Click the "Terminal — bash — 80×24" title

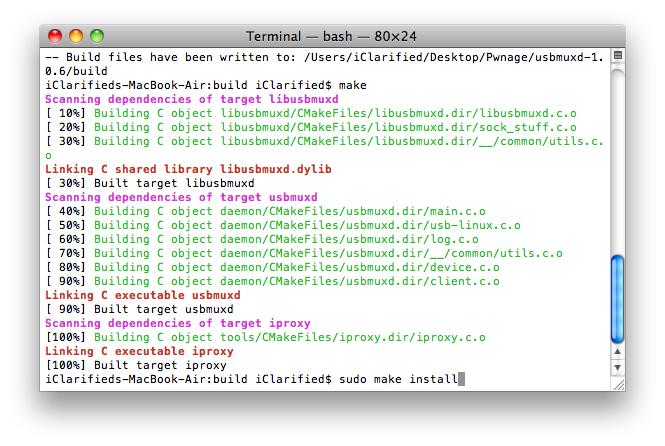[331, 36]
